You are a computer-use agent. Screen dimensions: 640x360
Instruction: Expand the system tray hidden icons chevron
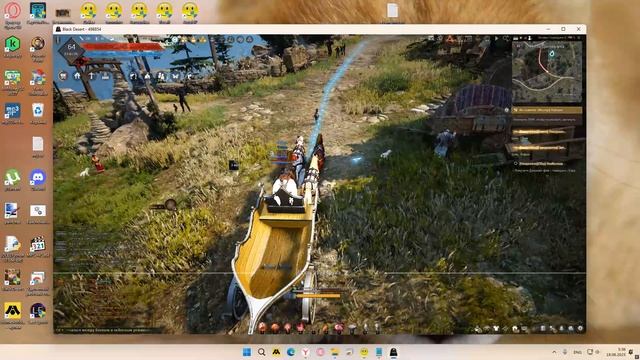[554, 352]
